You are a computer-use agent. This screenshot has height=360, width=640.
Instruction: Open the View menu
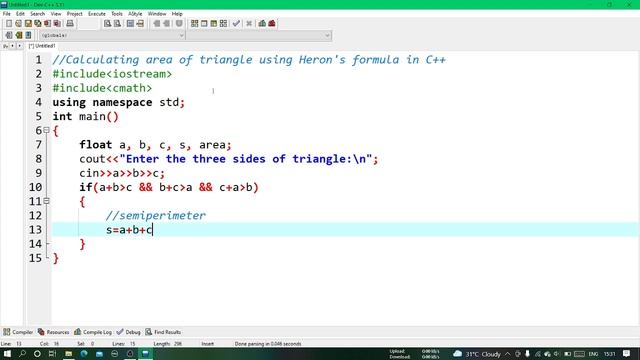pos(56,14)
